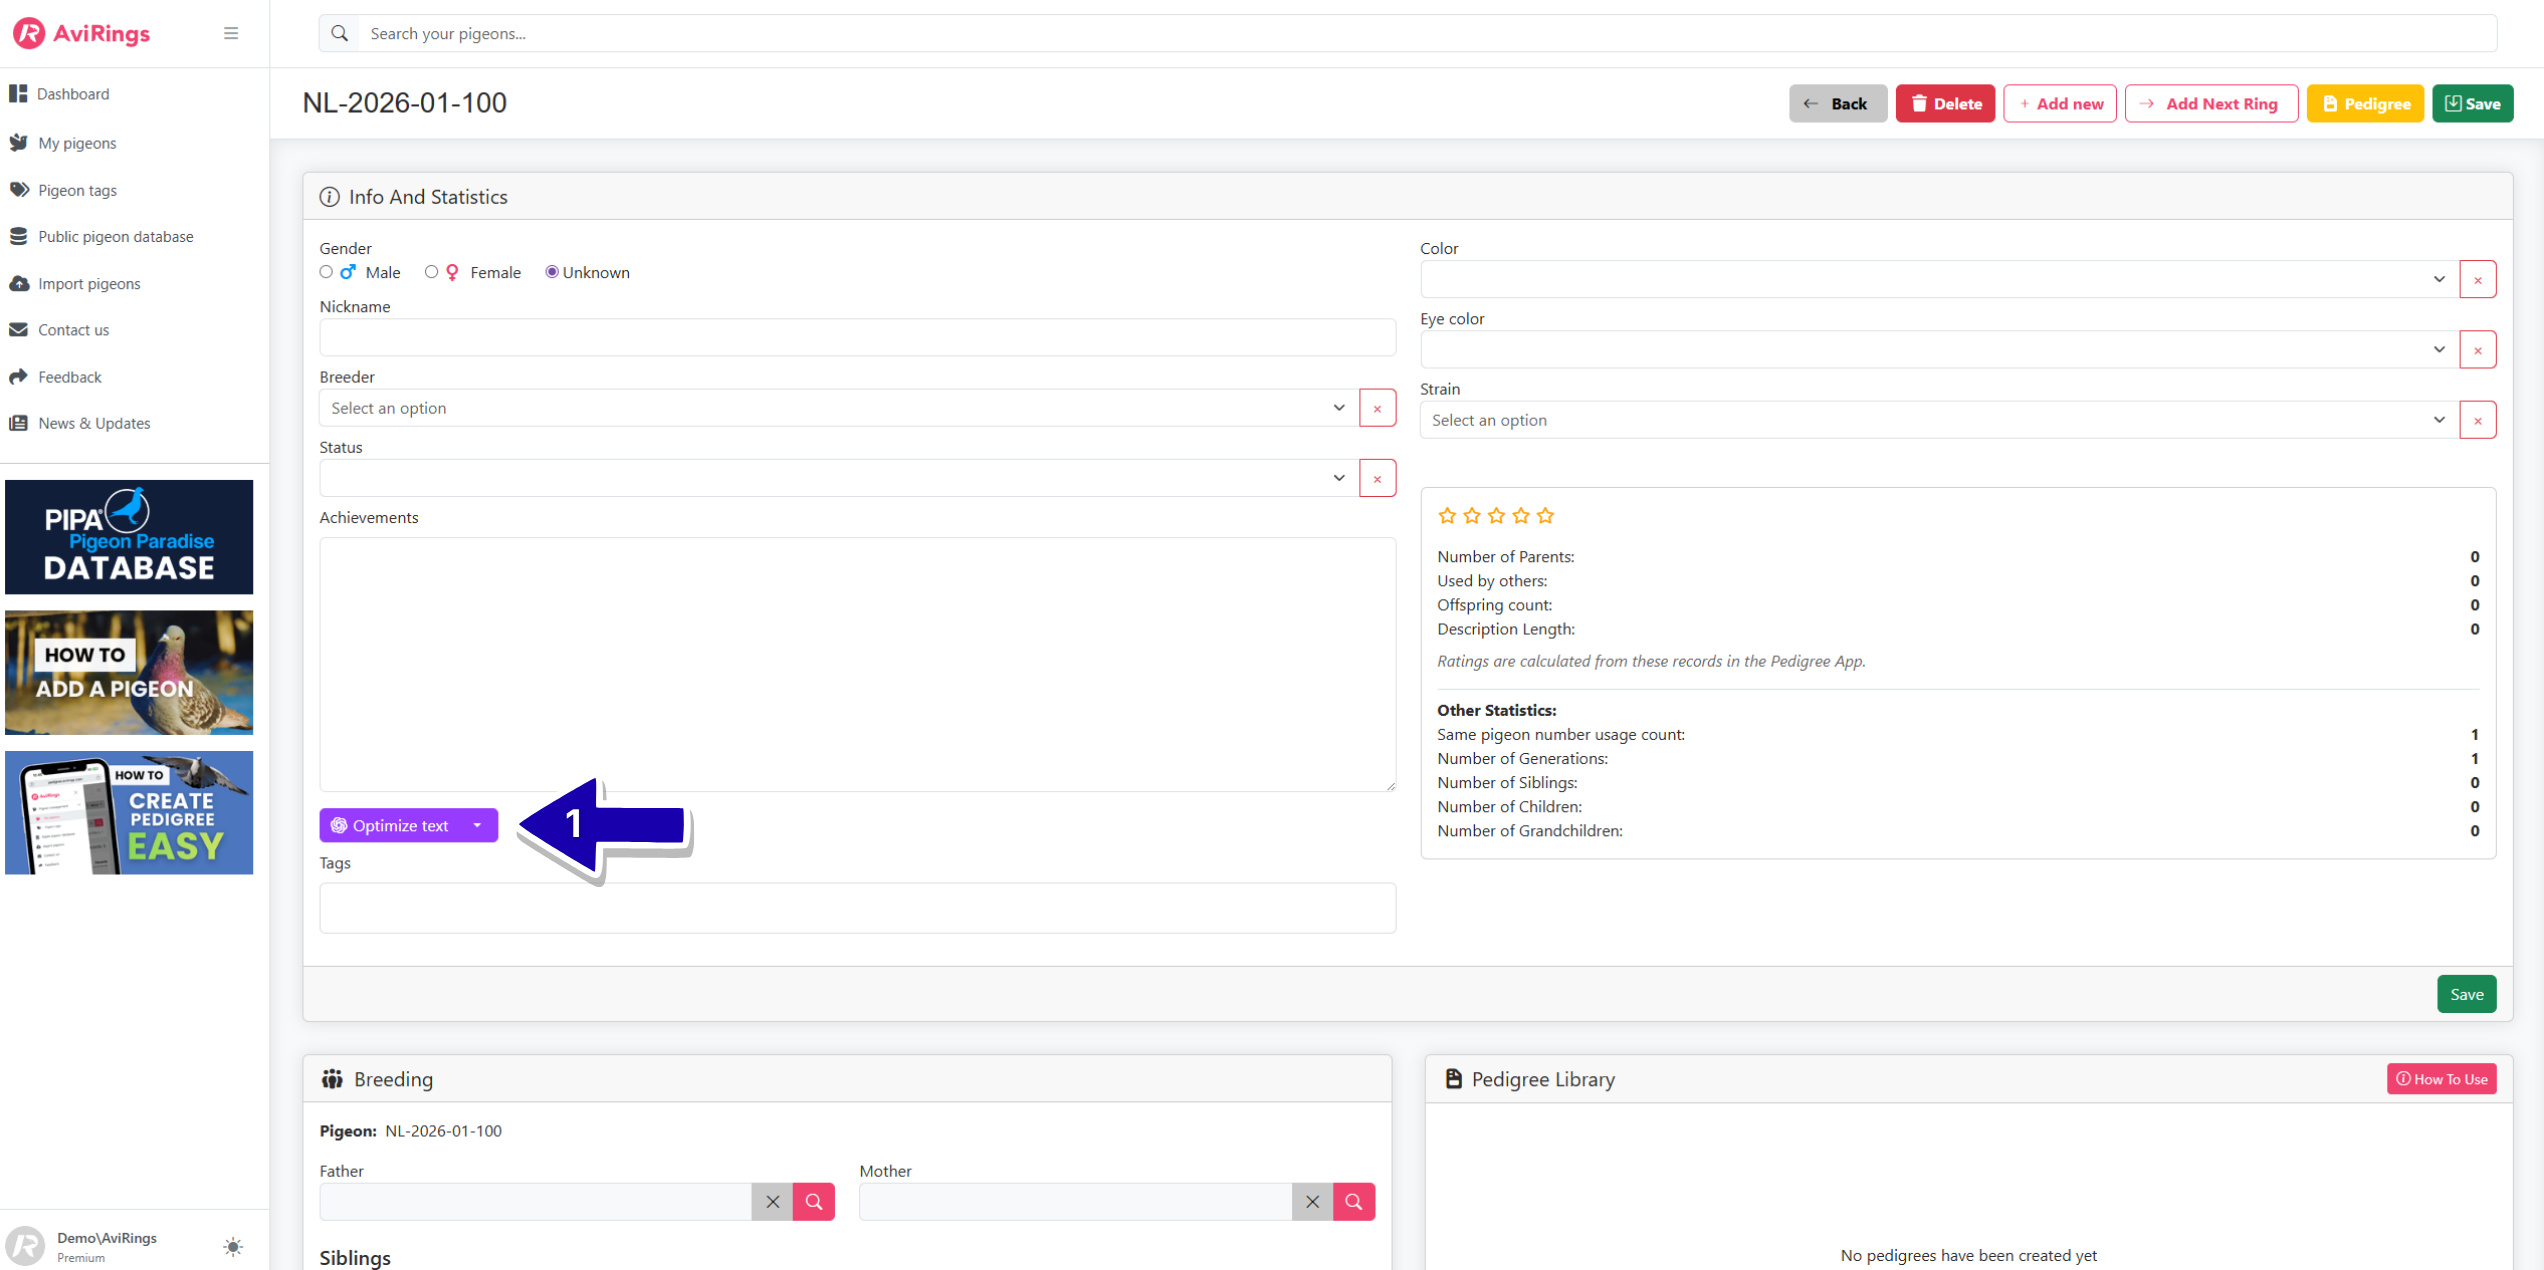Toggle light/dark theme sun icon
The image size is (2544, 1270).
pyautogui.click(x=233, y=1246)
